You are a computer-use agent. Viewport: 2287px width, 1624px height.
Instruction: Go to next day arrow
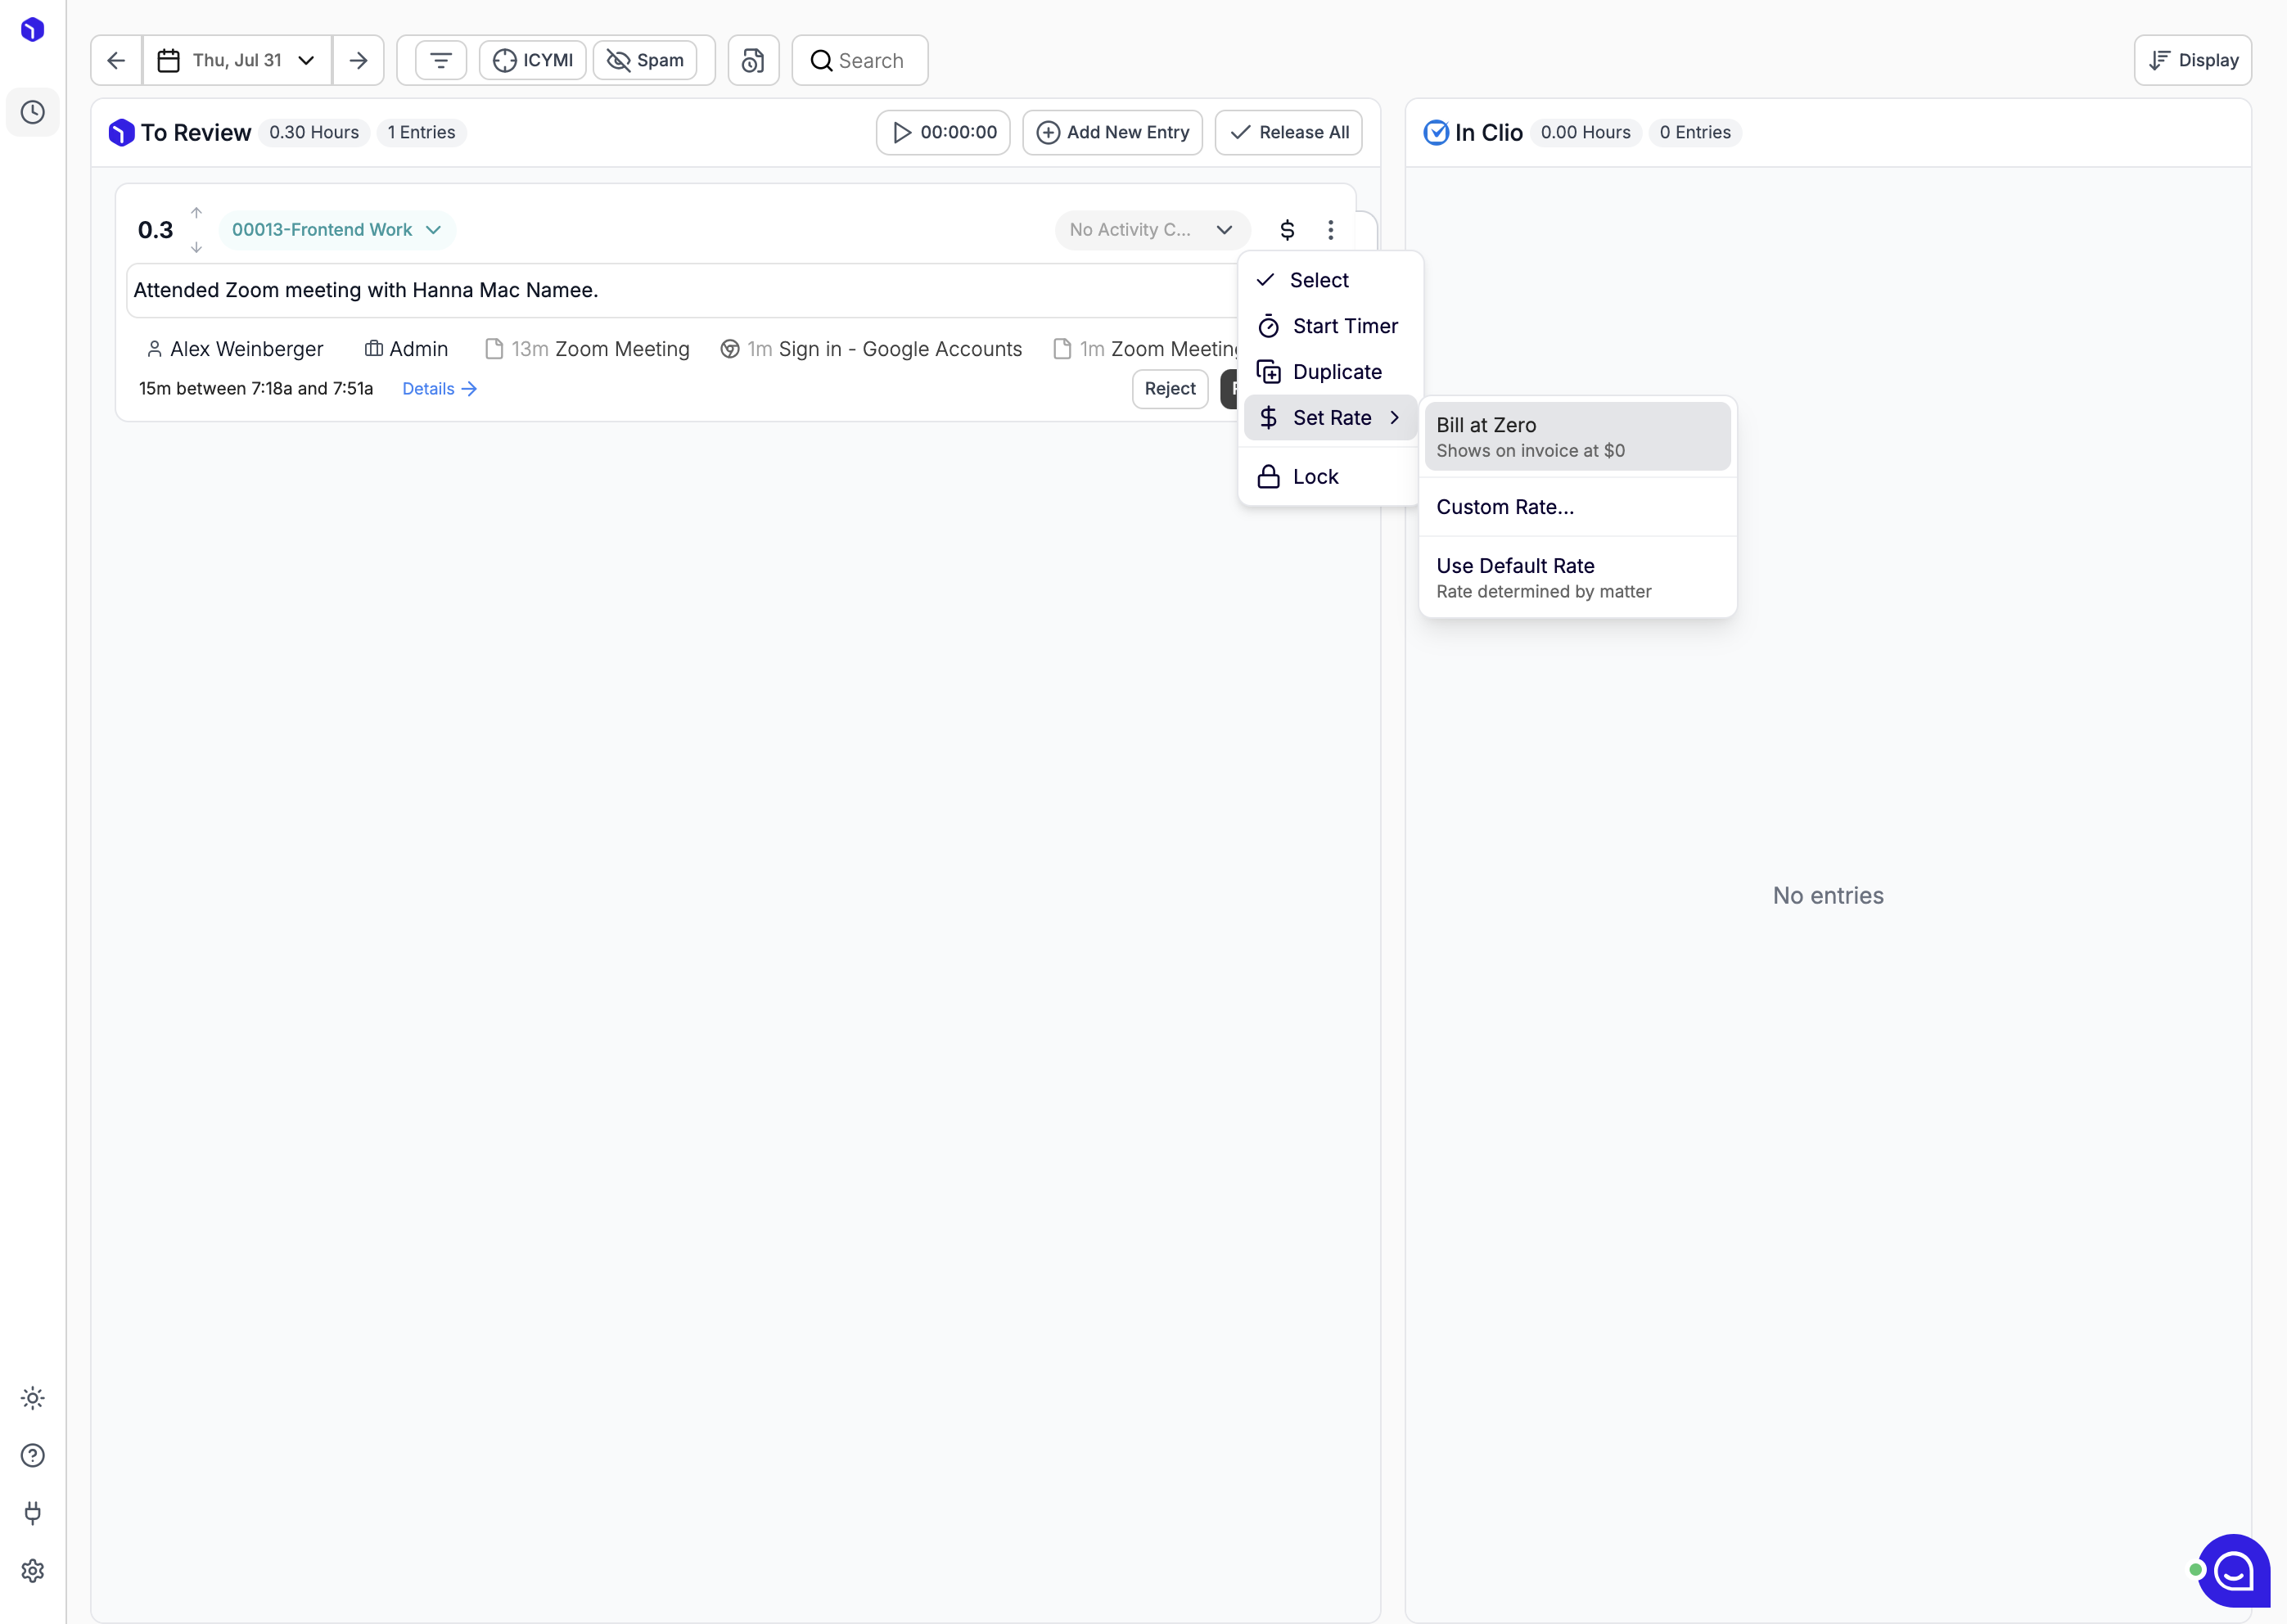point(358,60)
